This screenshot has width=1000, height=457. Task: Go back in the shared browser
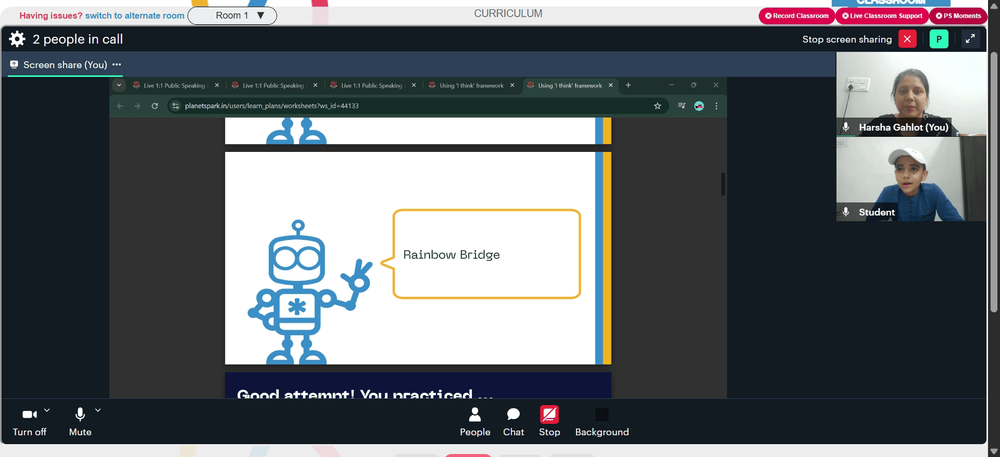[x=120, y=106]
